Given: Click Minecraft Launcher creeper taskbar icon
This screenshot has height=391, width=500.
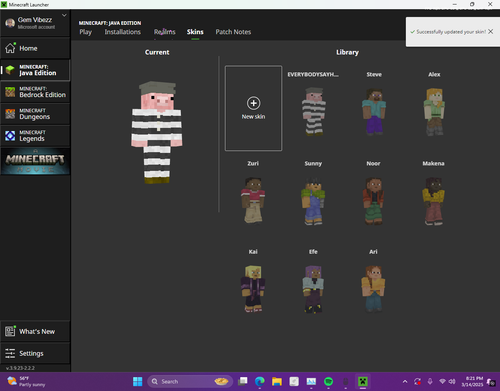Looking at the screenshot, I should (363, 381).
